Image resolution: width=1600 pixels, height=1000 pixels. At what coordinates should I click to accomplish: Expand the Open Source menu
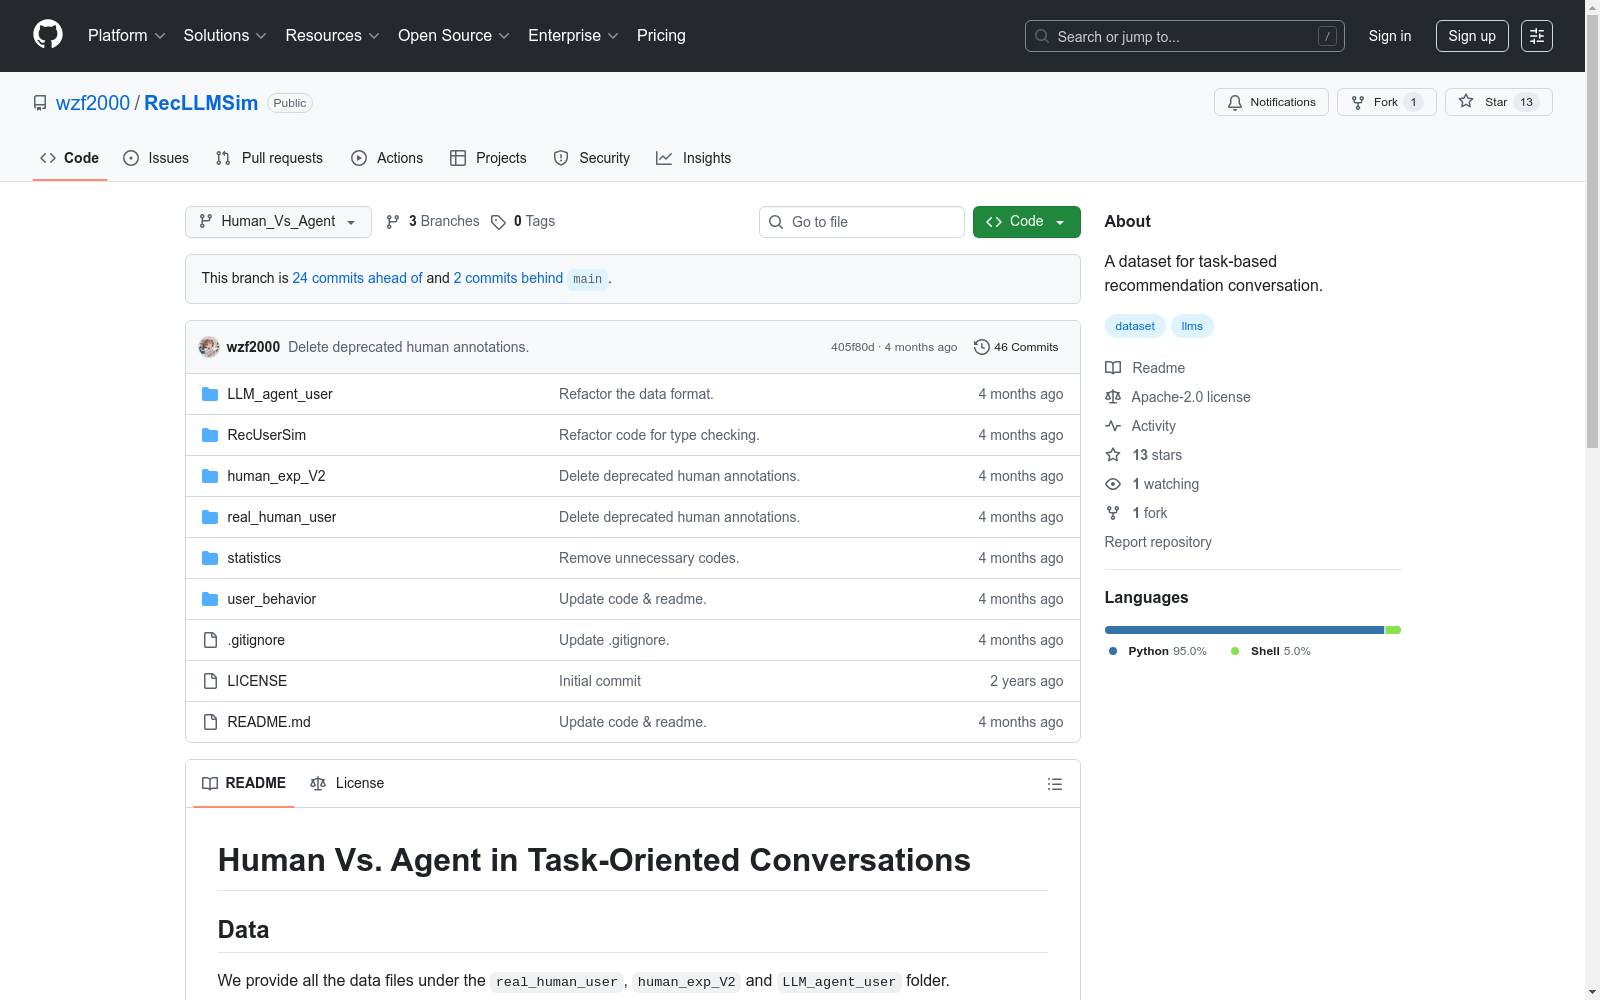(454, 36)
